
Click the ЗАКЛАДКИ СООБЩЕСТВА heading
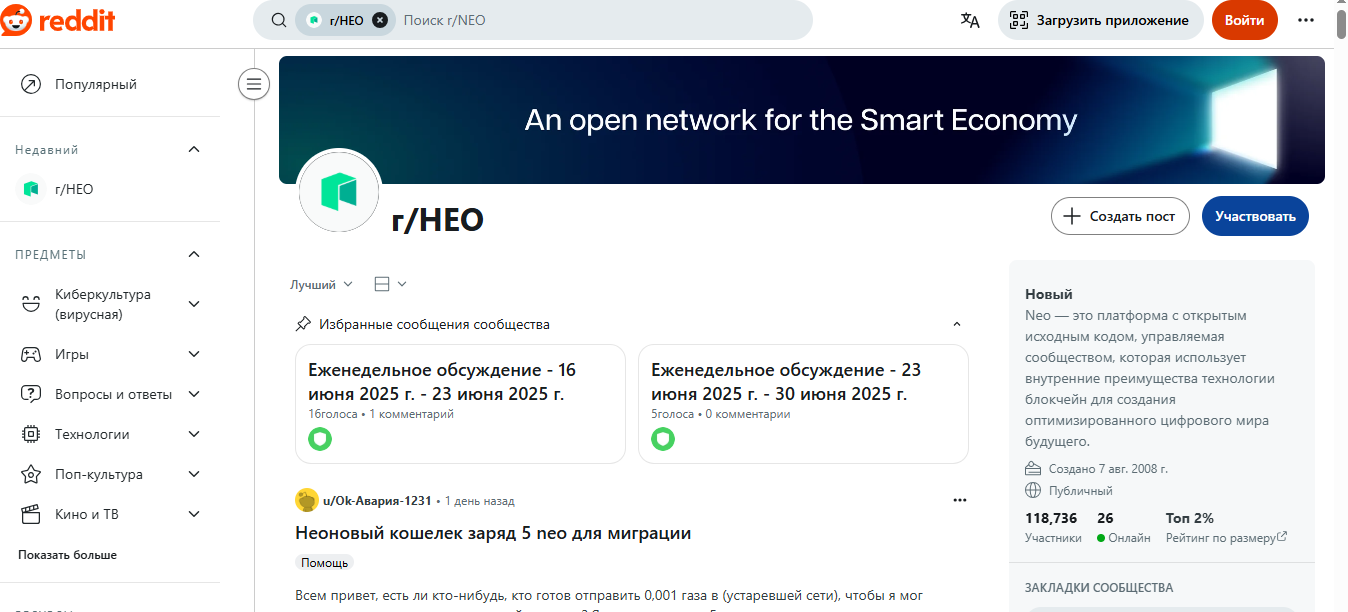1099,588
